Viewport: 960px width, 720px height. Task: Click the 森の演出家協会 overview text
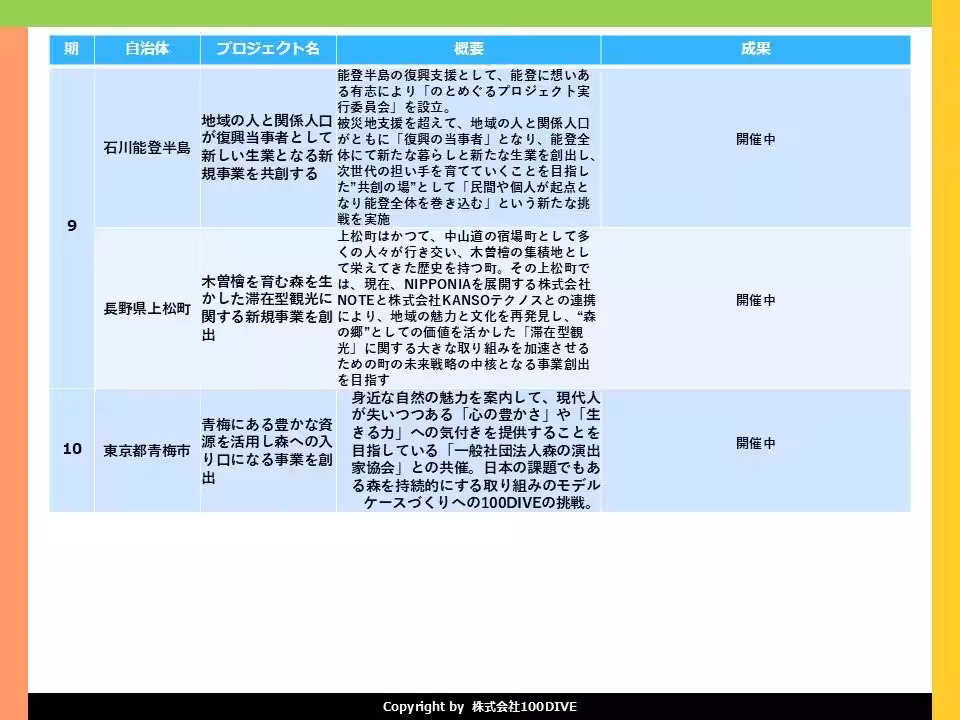[466, 448]
